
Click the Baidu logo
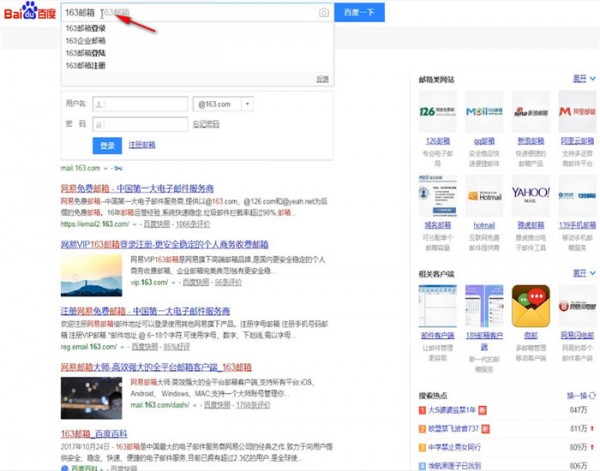coord(30,11)
